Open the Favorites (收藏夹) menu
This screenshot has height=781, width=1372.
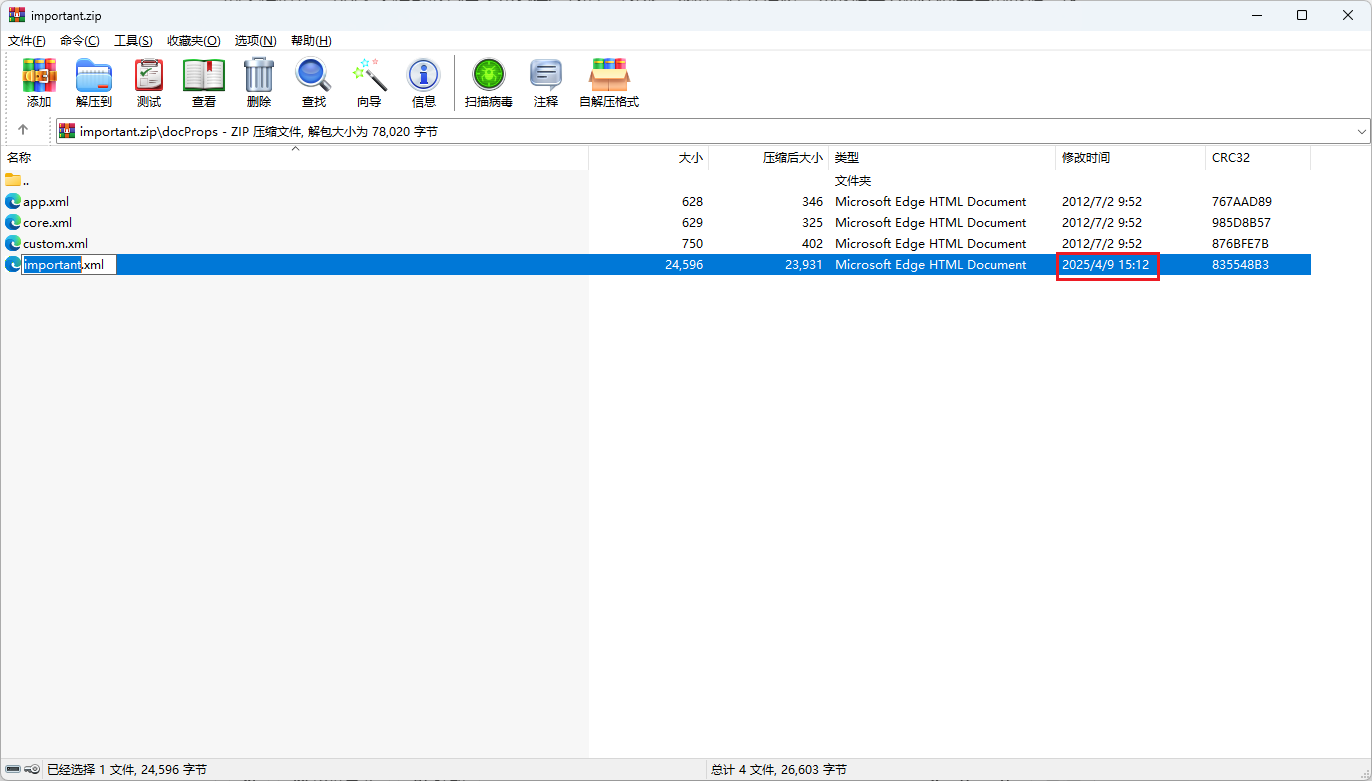coord(193,41)
